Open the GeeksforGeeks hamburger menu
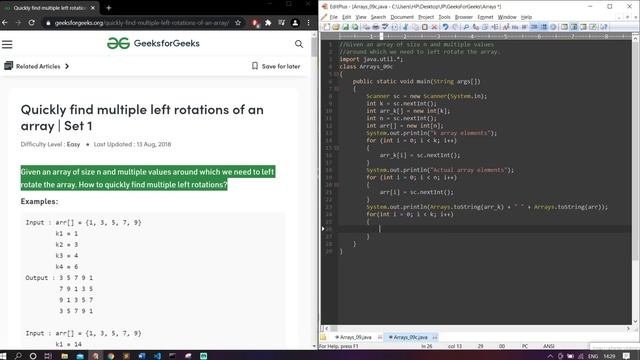 click(x=7, y=44)
